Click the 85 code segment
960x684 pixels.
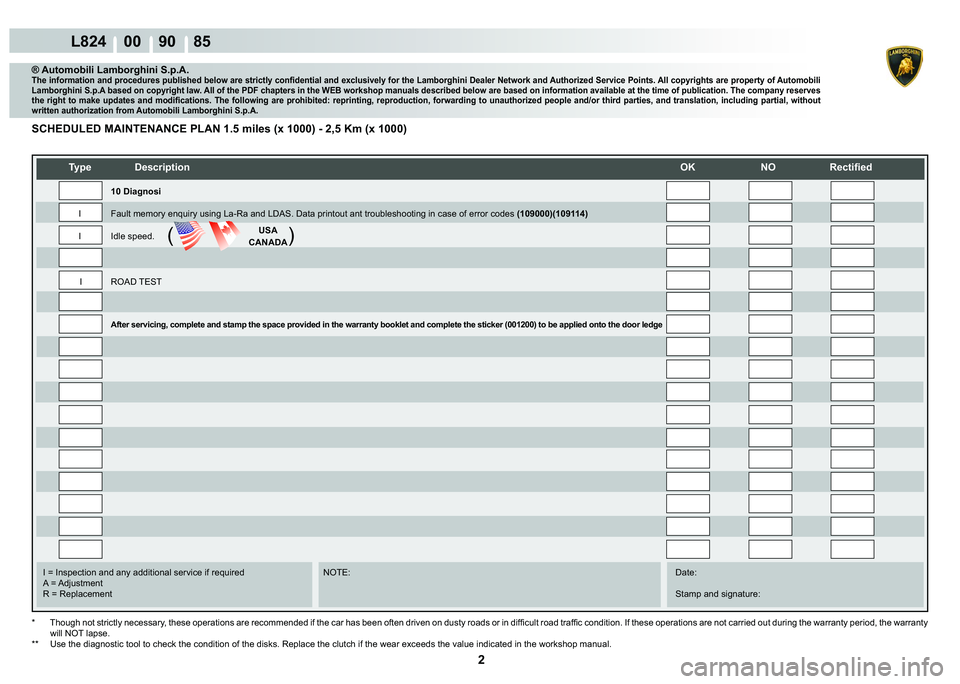202,42
